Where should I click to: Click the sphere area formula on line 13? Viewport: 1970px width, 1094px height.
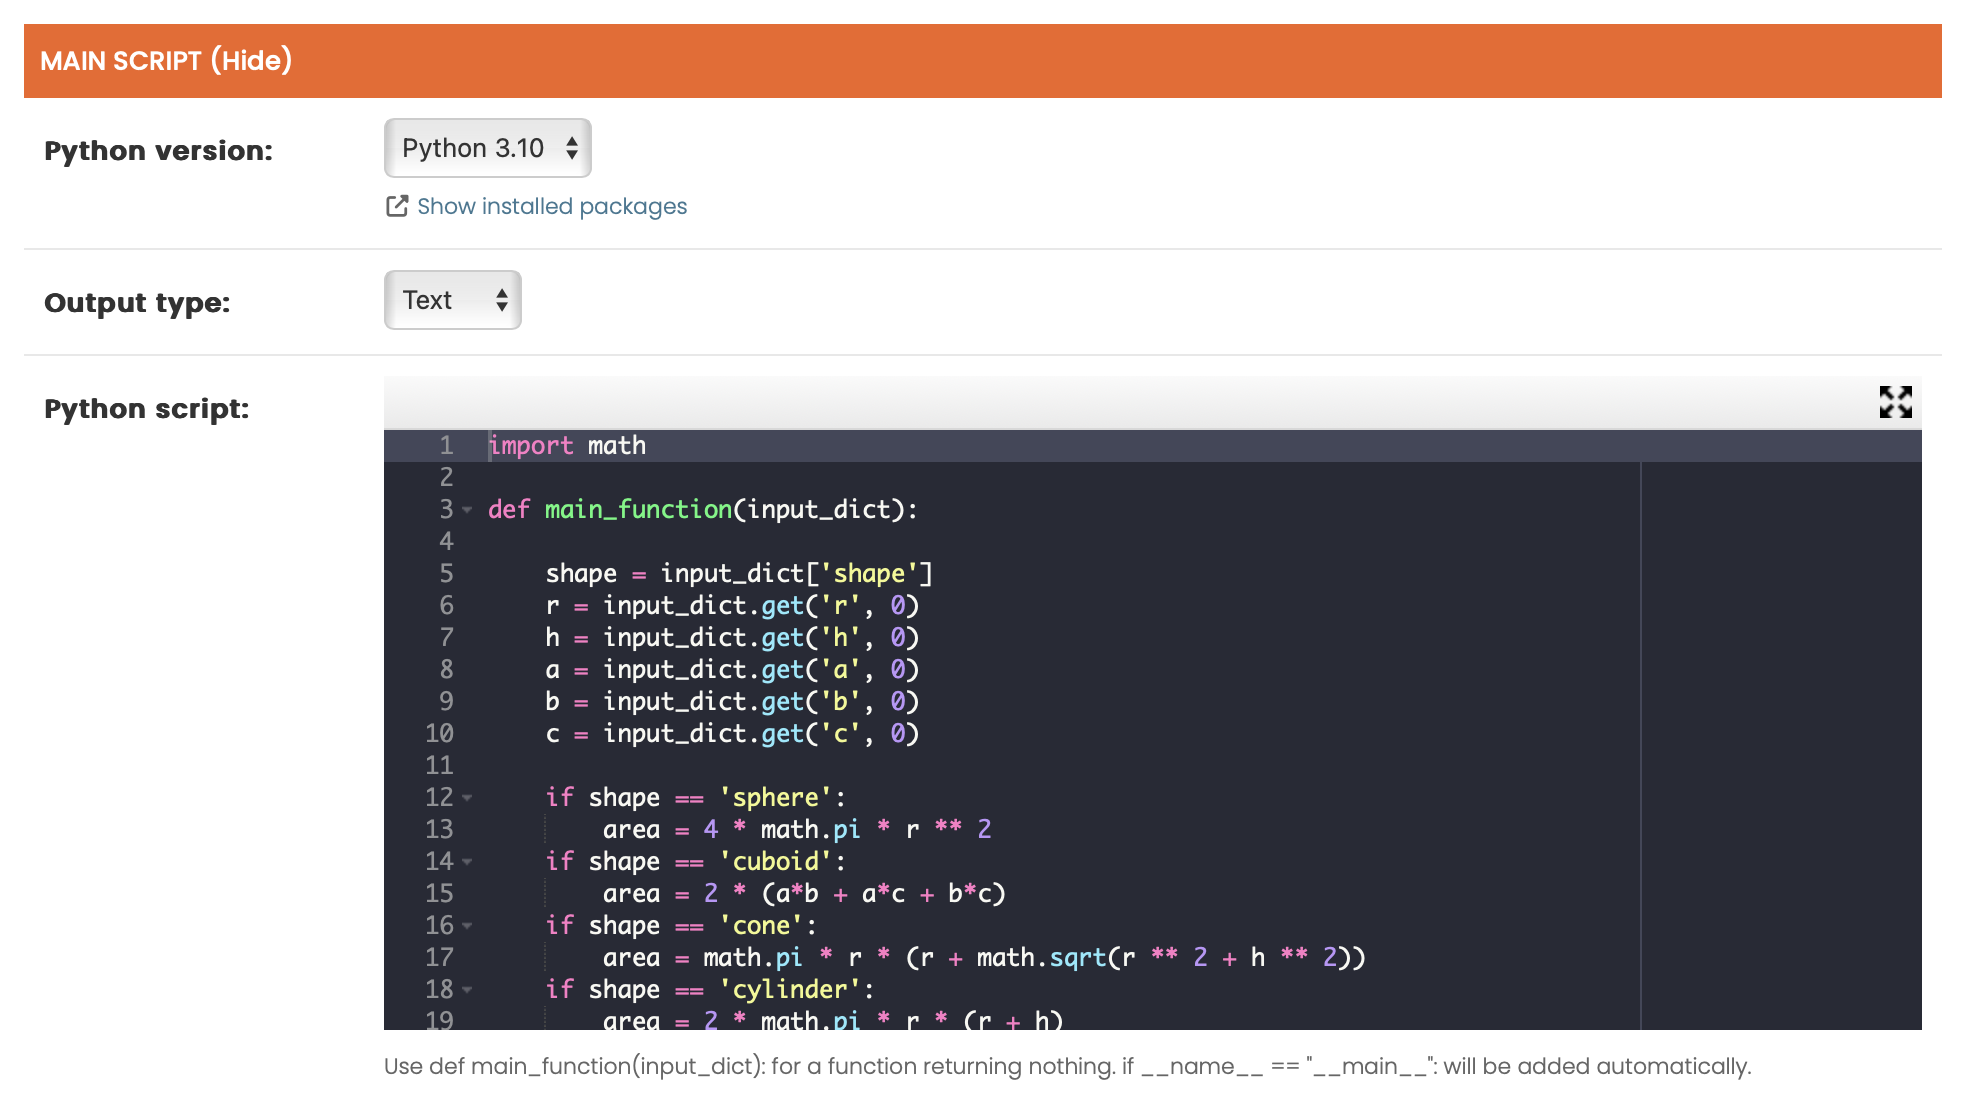(x=797, y=830)
